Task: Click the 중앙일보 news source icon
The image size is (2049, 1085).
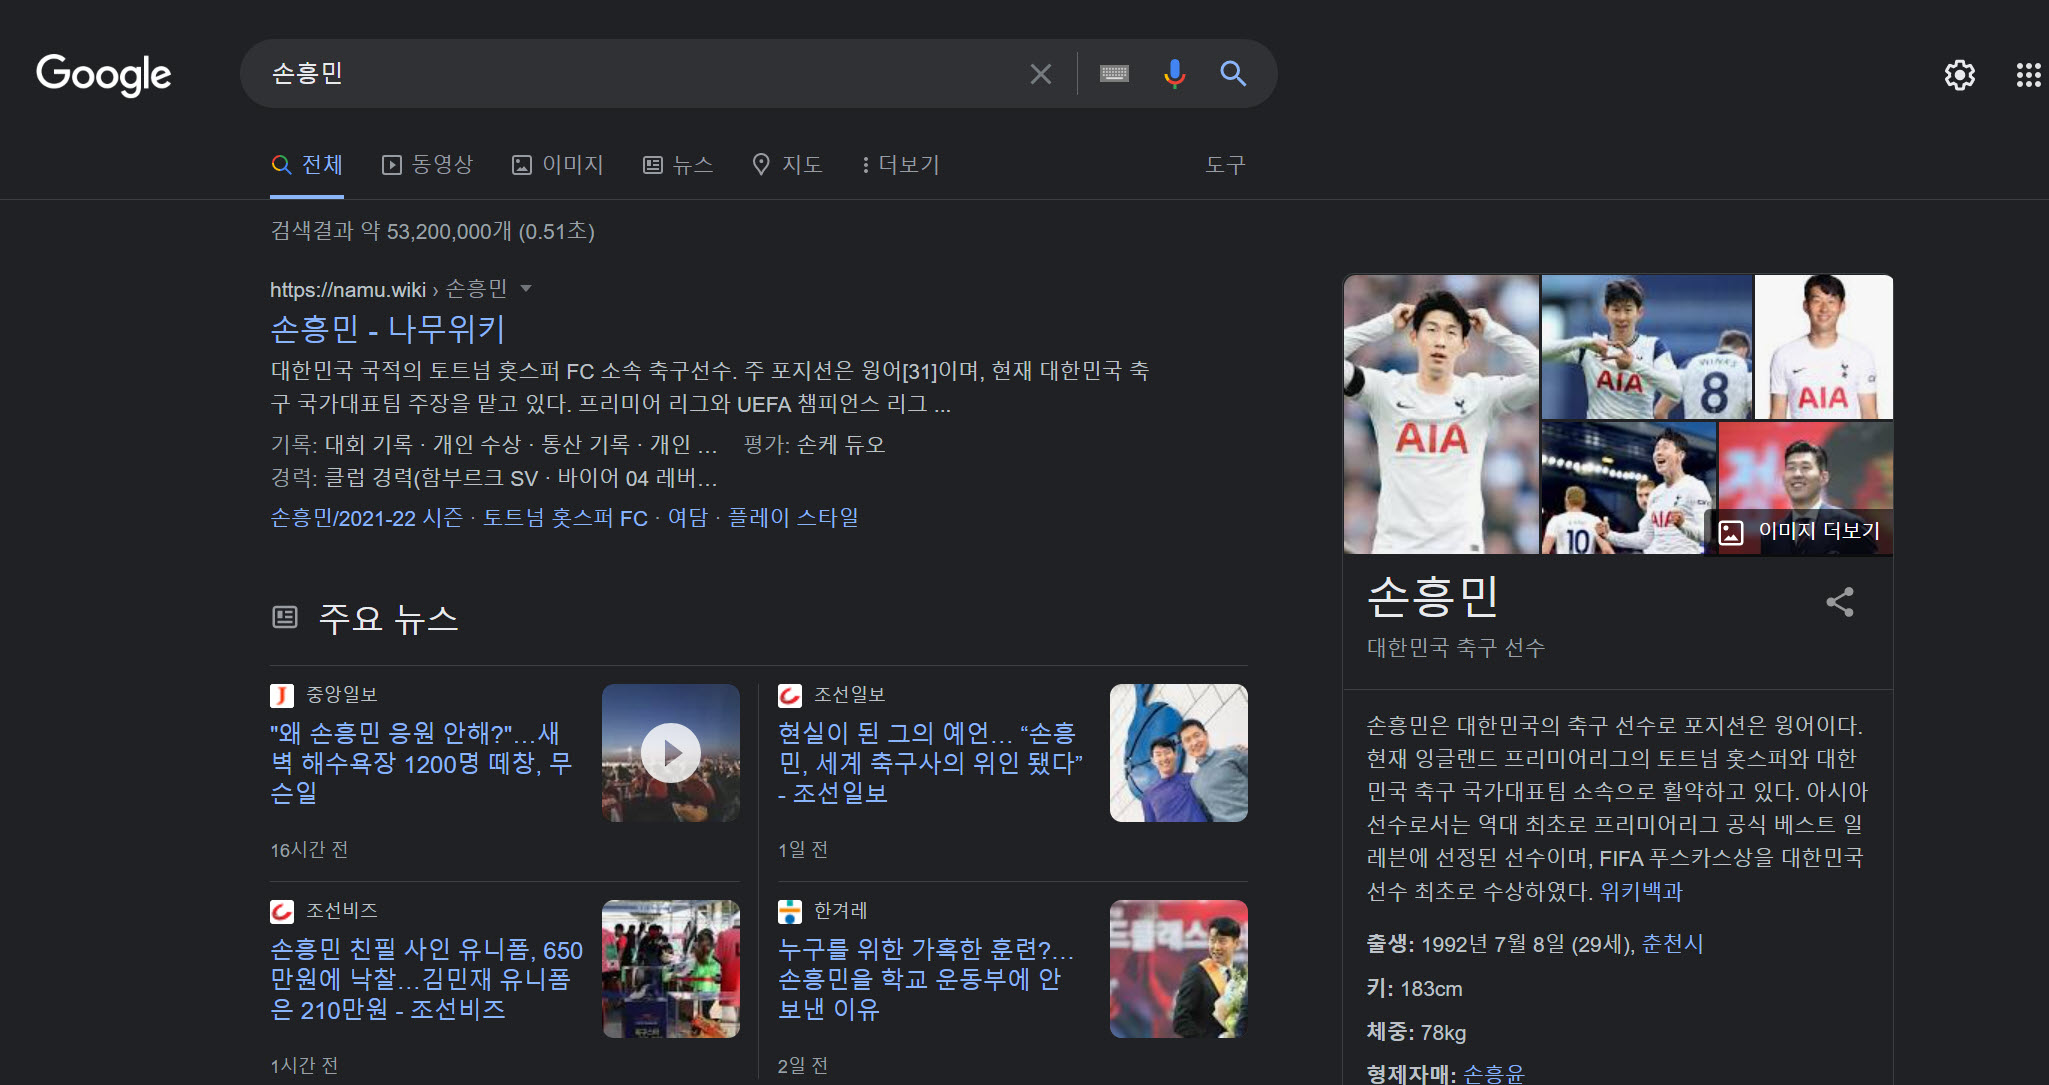Action: [282, 693]
